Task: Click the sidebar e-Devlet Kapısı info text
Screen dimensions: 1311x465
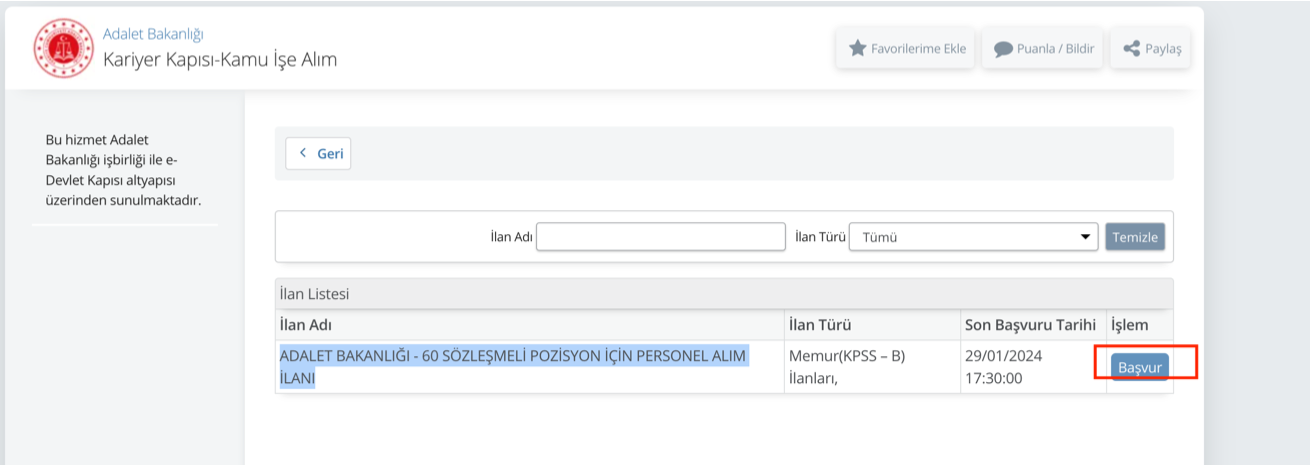Action: click(x=124, y=170)
